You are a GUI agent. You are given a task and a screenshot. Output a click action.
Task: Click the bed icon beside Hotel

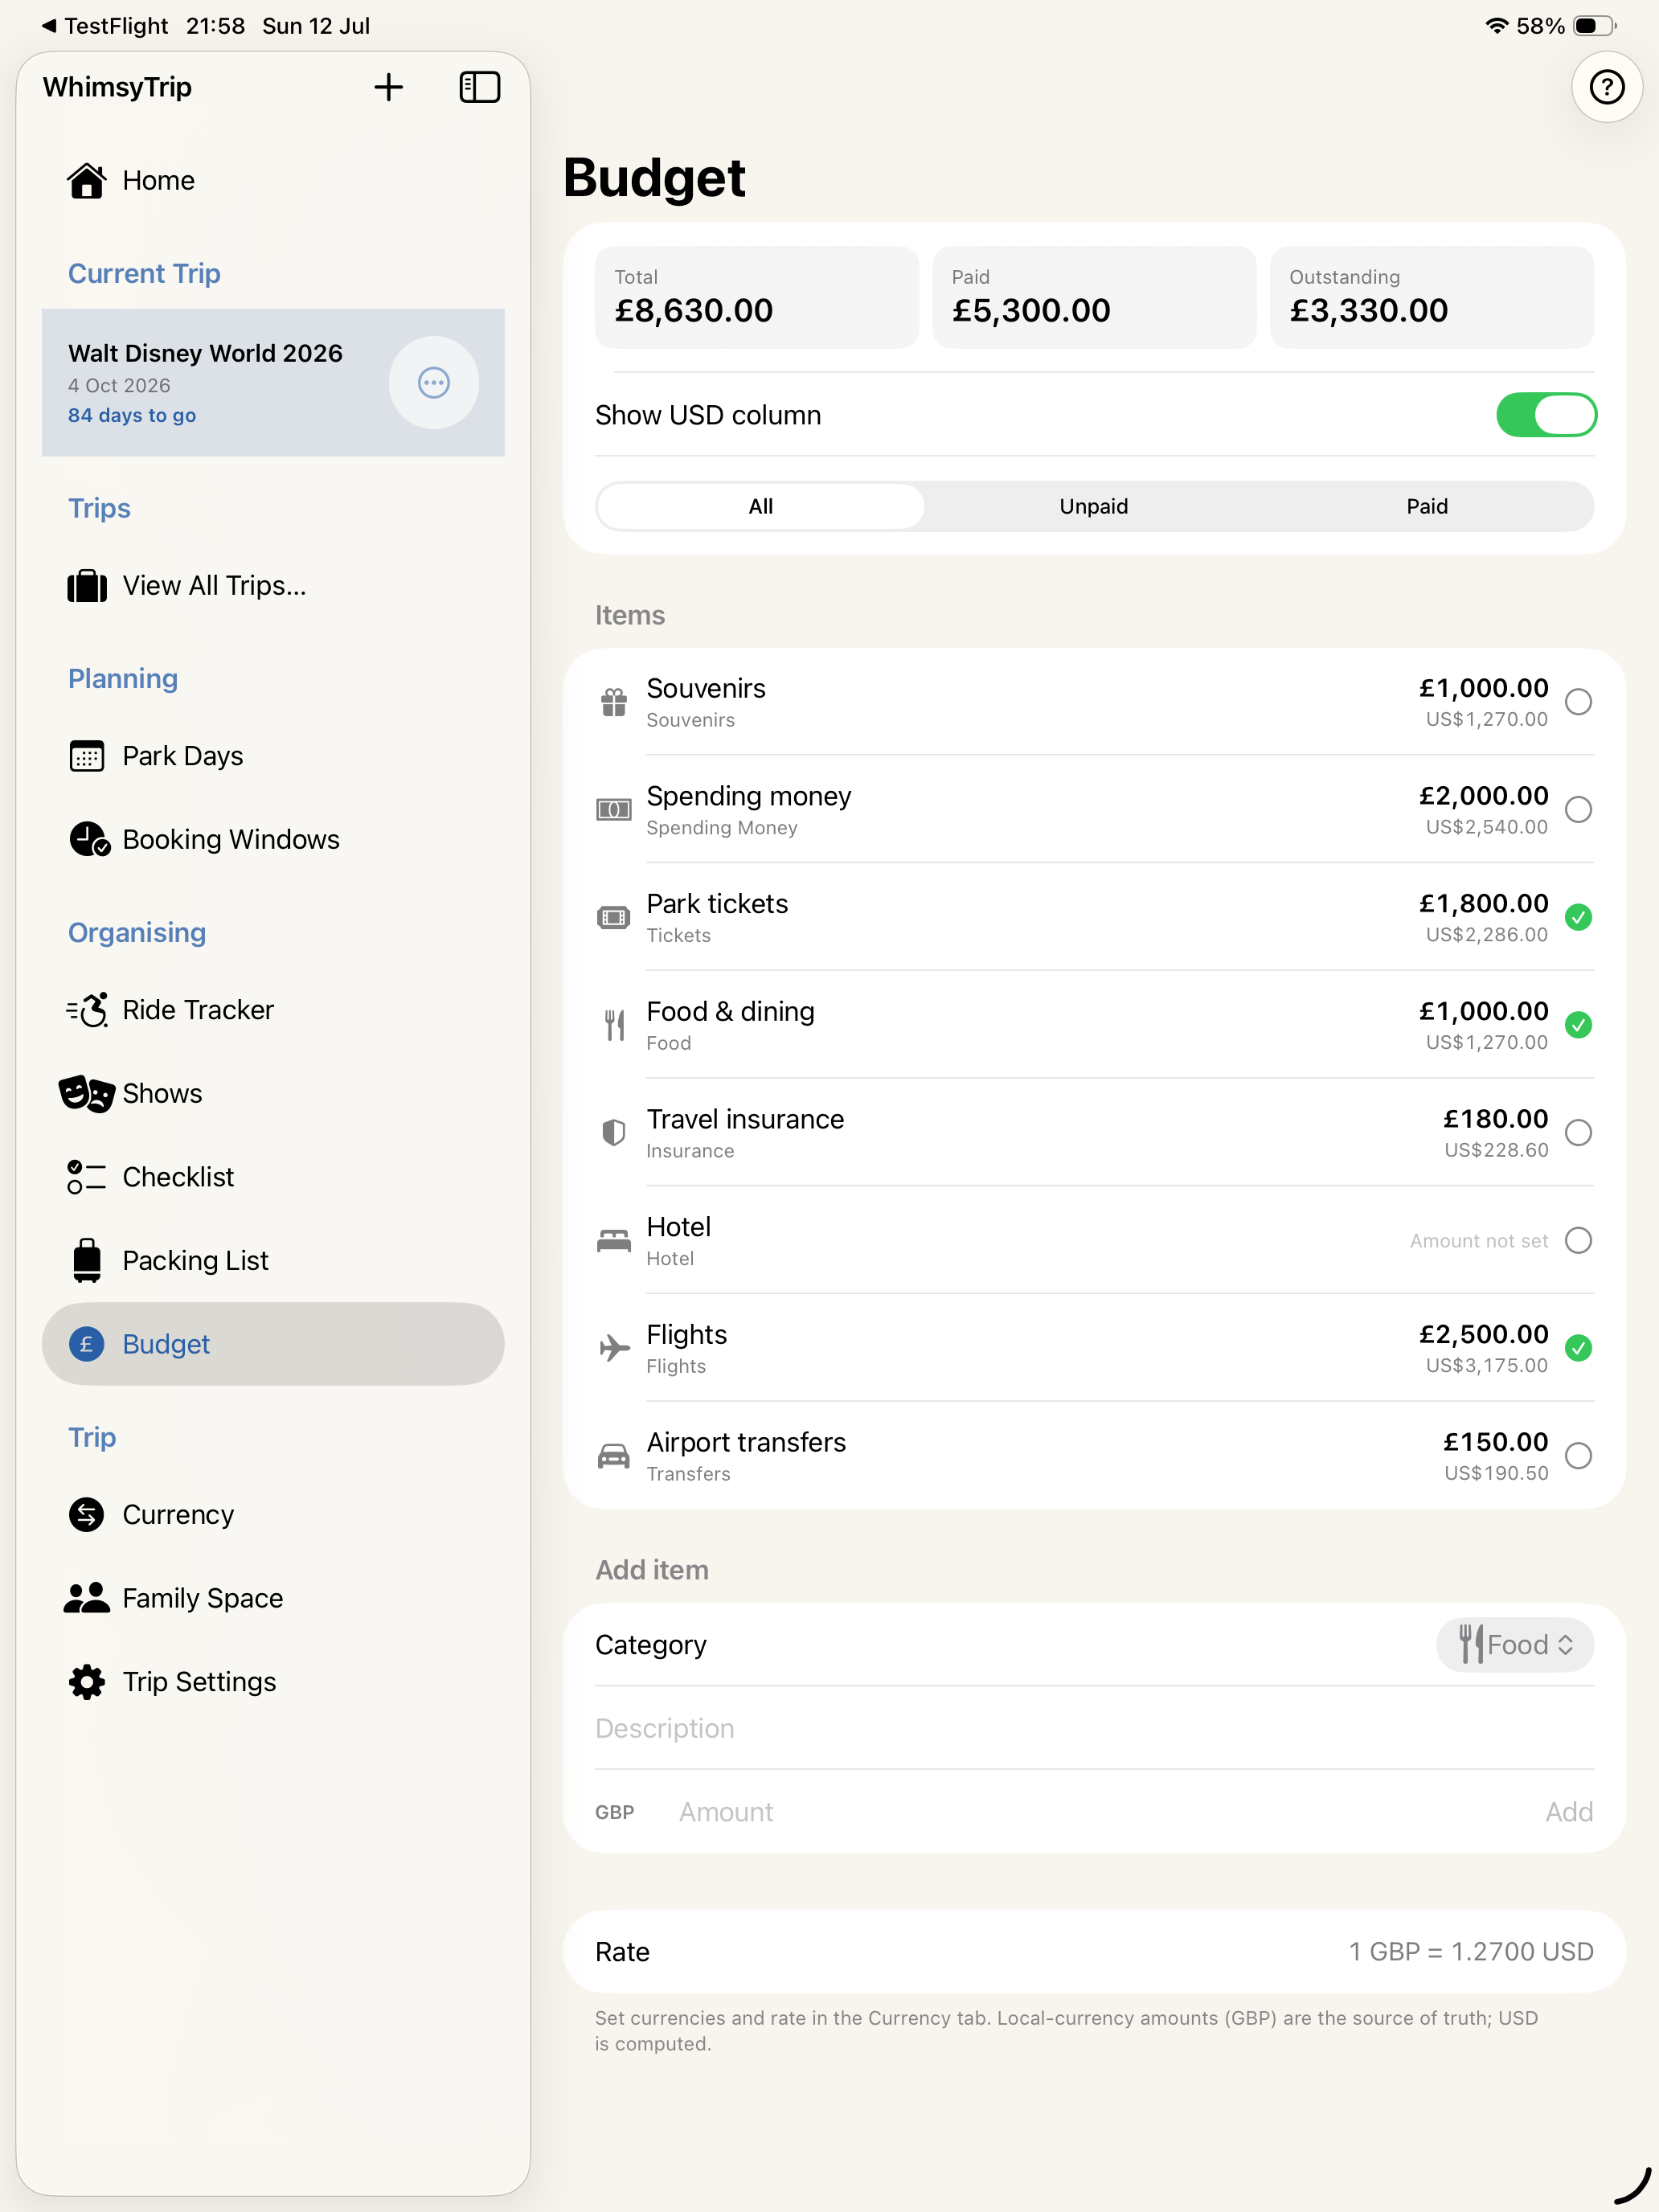[614, 1241]
